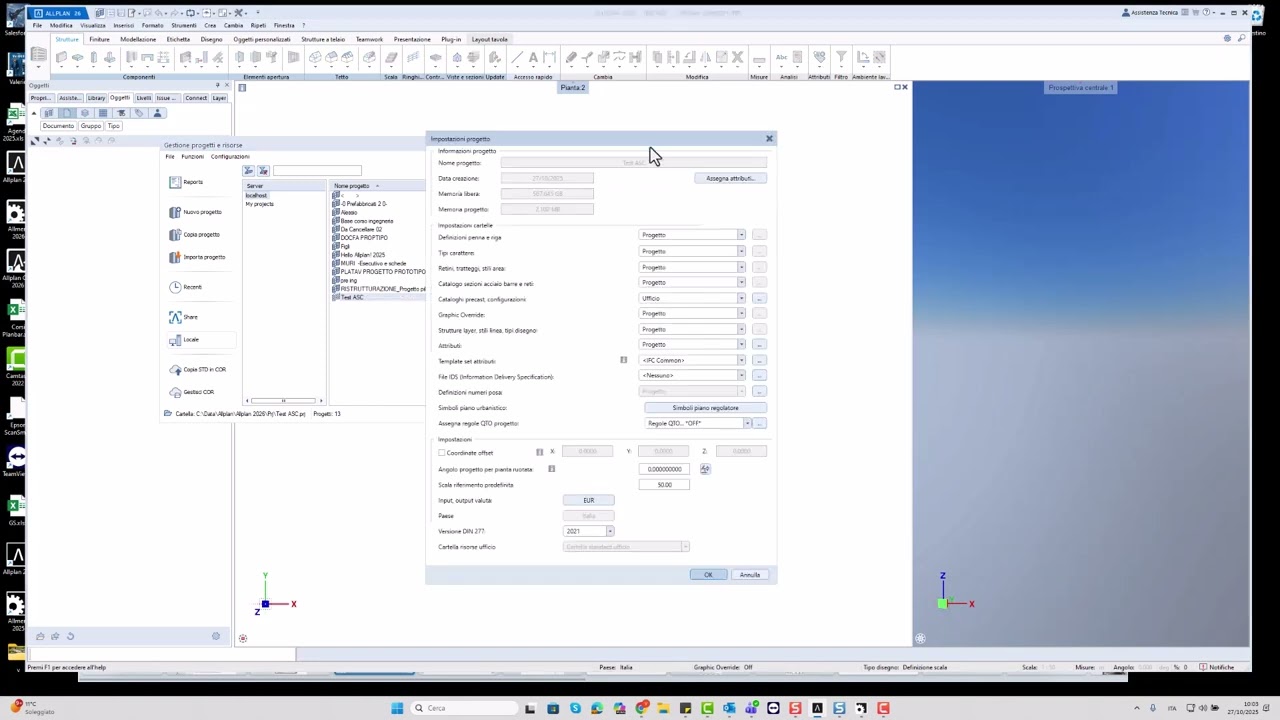Screen dimensions: 1280x720
Task: Click Simboli piano regolatore button
Action: point(705,408)
